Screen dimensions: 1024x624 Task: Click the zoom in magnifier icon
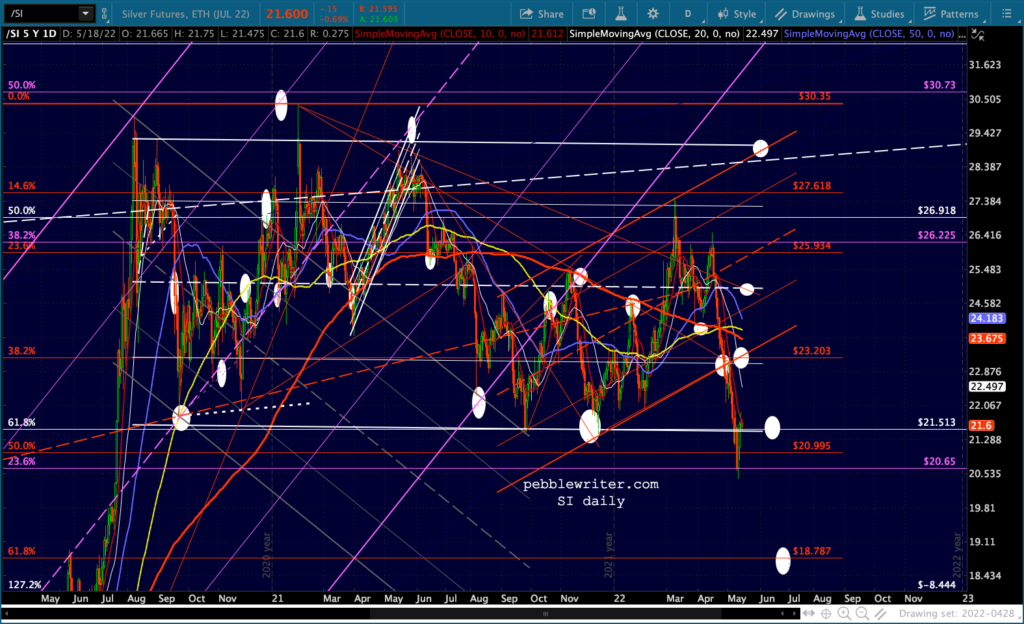click(844, 614)
